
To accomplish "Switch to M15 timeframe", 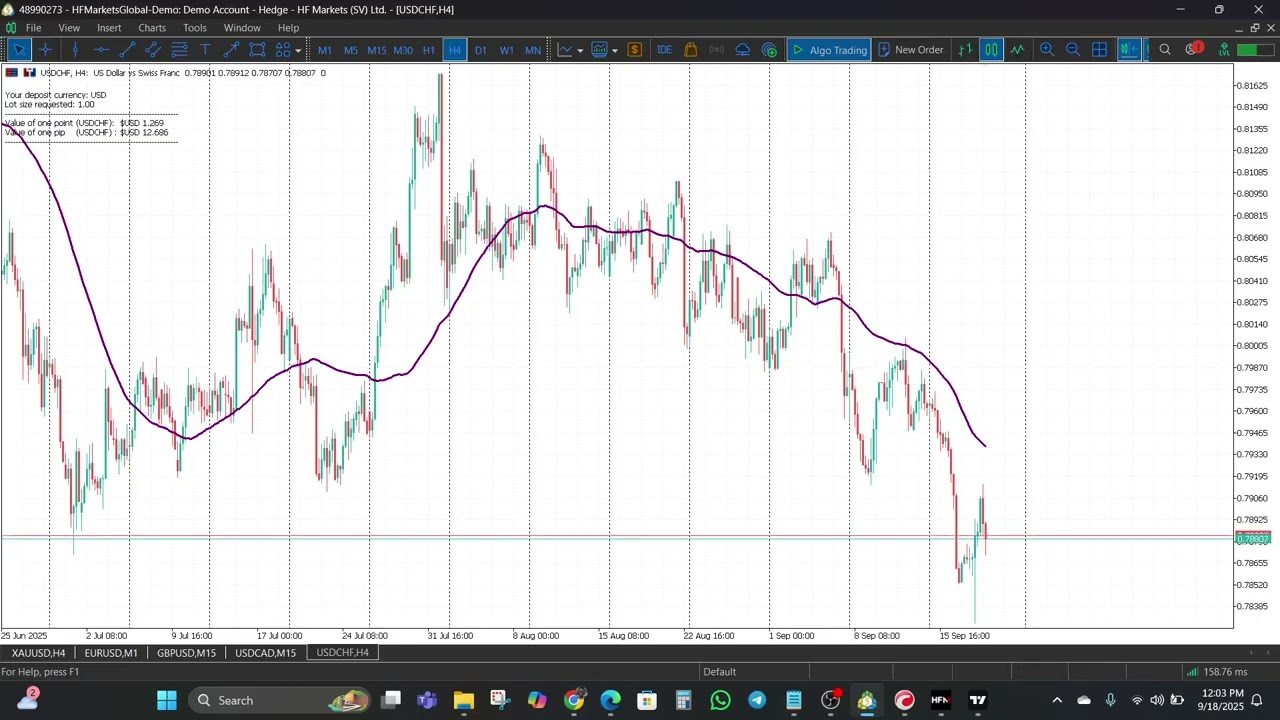I will 377,50.
